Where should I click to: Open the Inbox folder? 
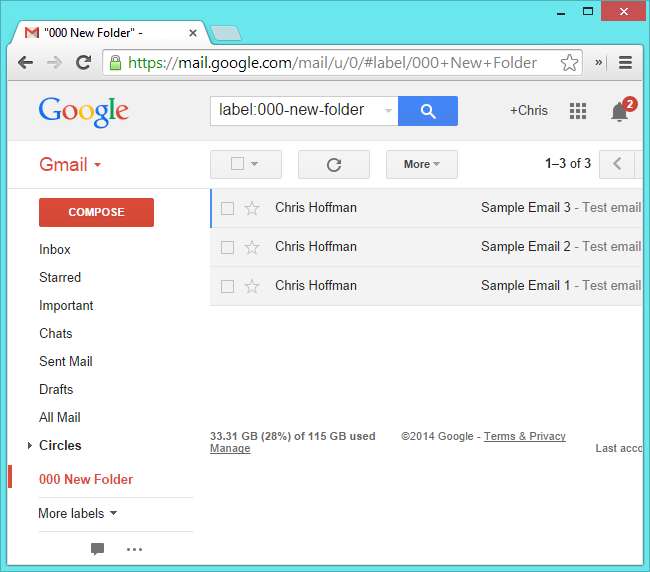[55, 250]
